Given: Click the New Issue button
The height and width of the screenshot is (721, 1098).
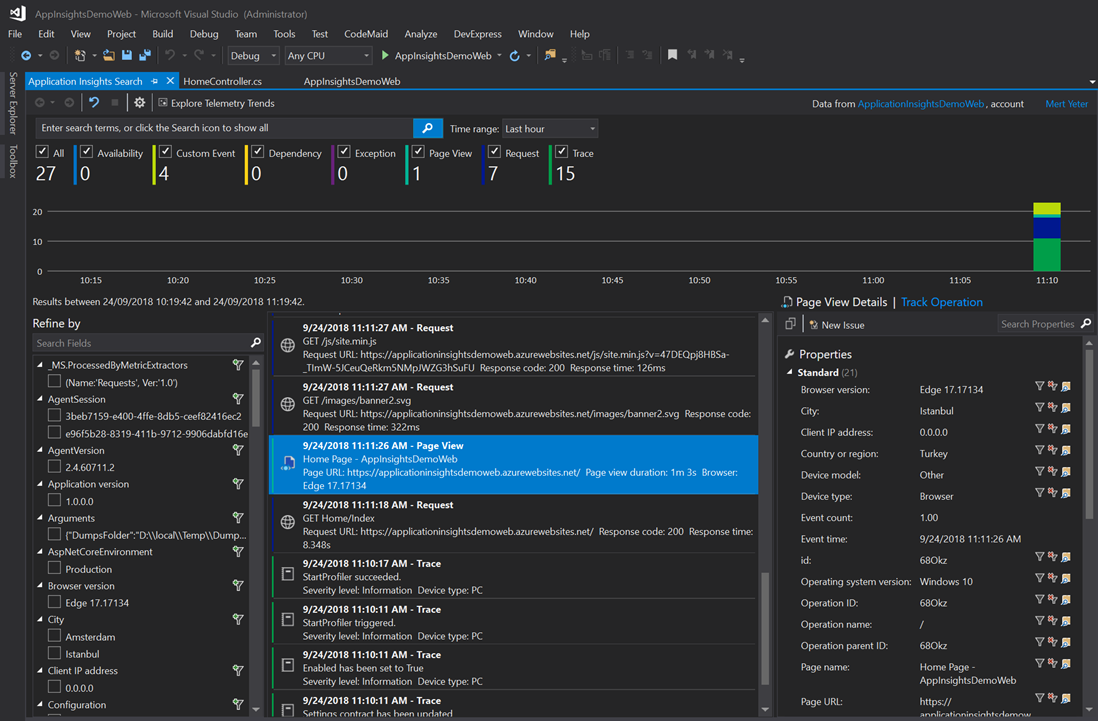Looking at the screenshot, I should coord(837,325).
